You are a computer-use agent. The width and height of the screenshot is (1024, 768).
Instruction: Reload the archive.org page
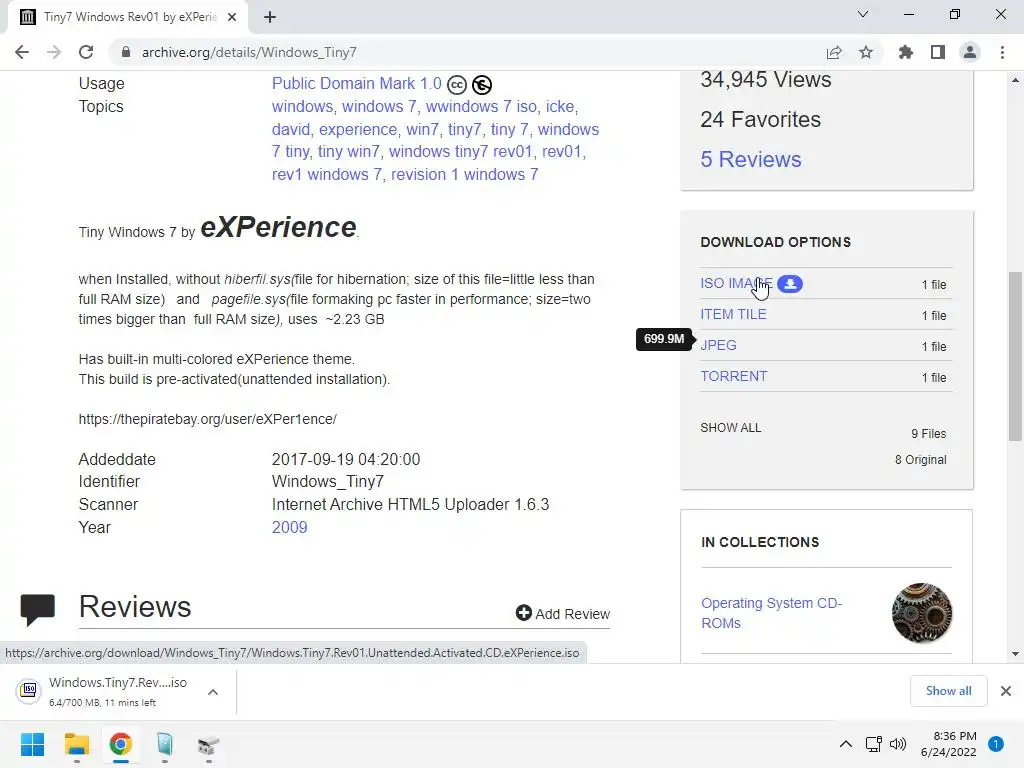click(x=86, y=52)
